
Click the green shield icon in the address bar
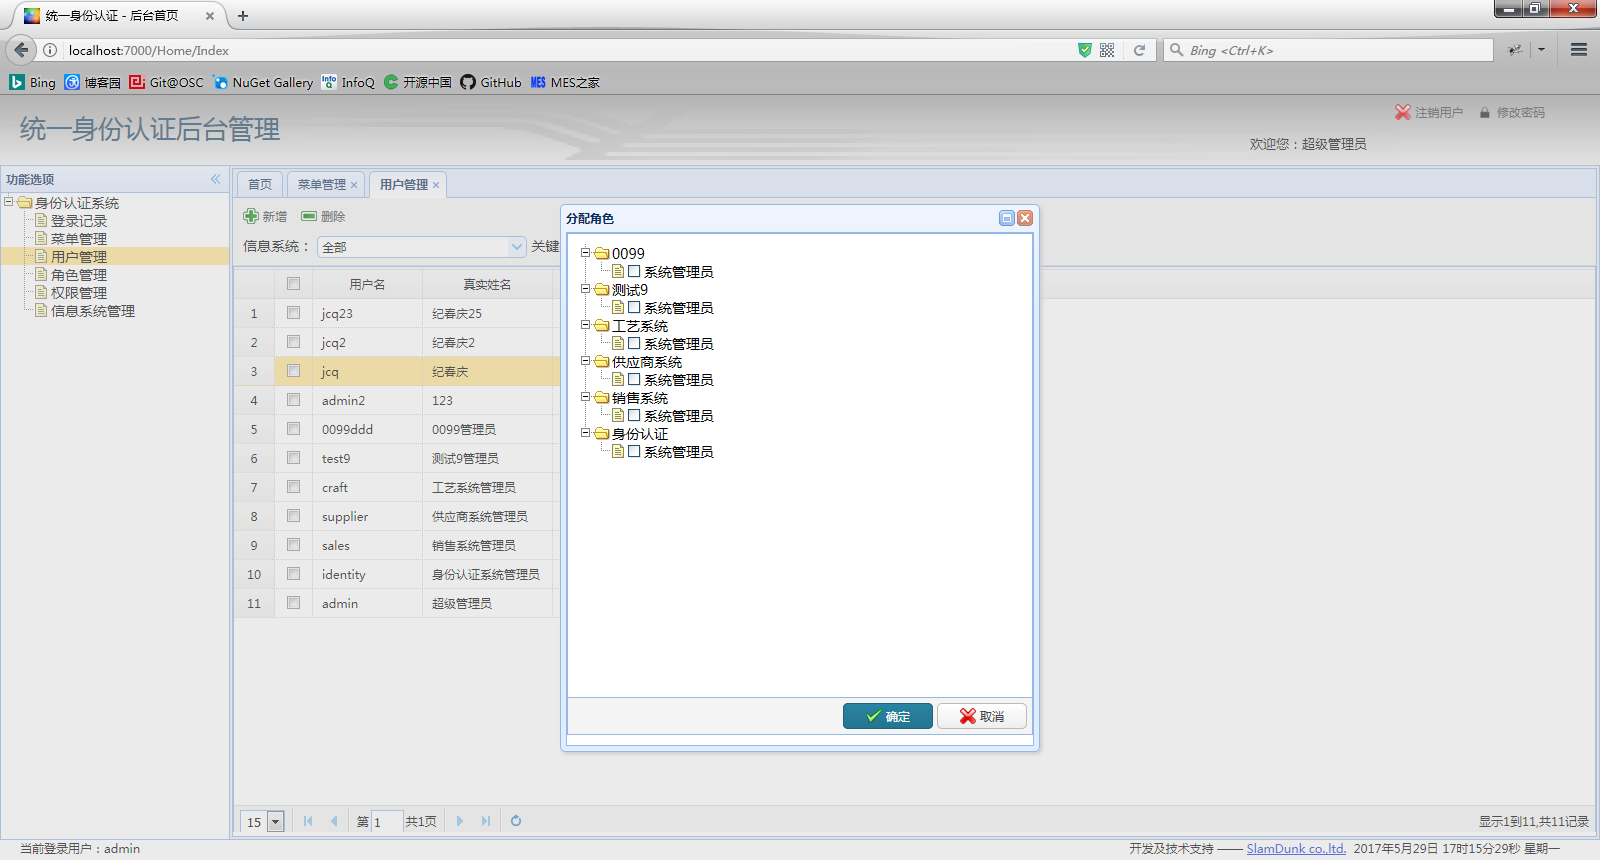pos(1084,50)
